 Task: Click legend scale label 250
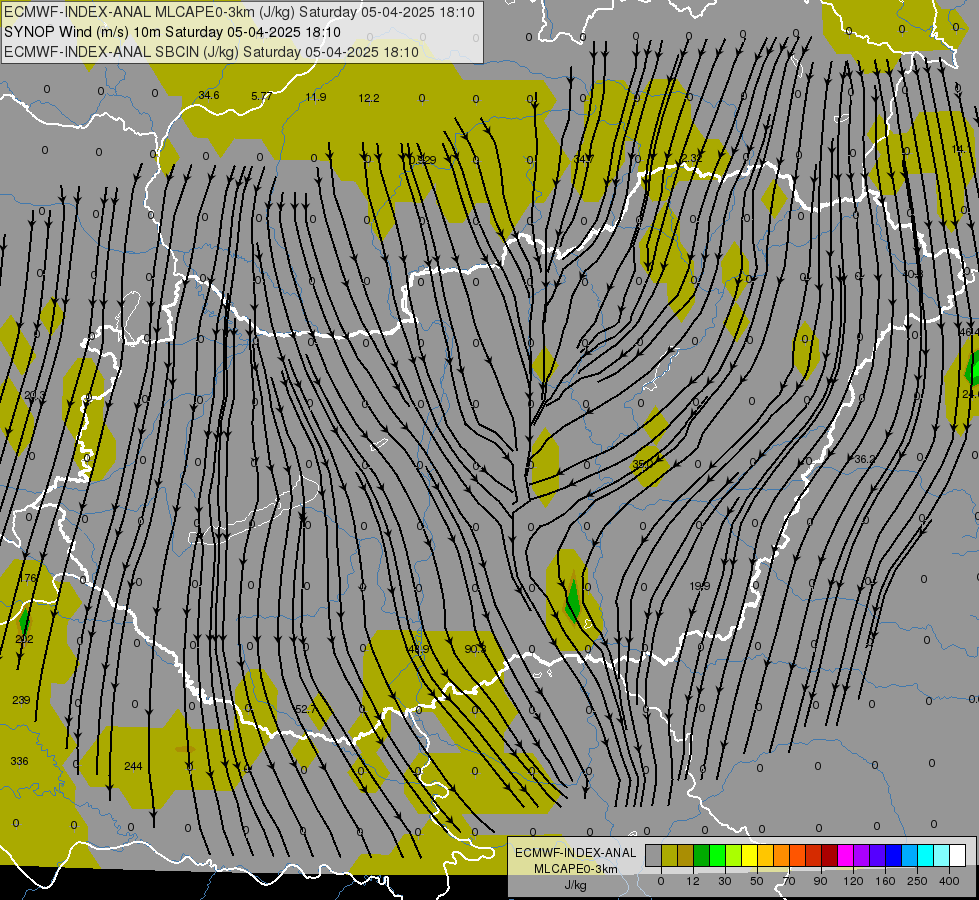click(917, 881)
